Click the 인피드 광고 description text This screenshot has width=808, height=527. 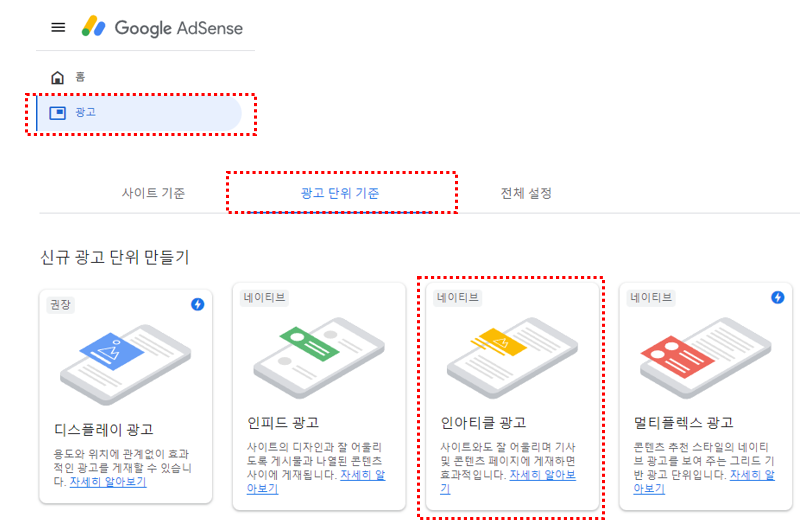[315, 467]
